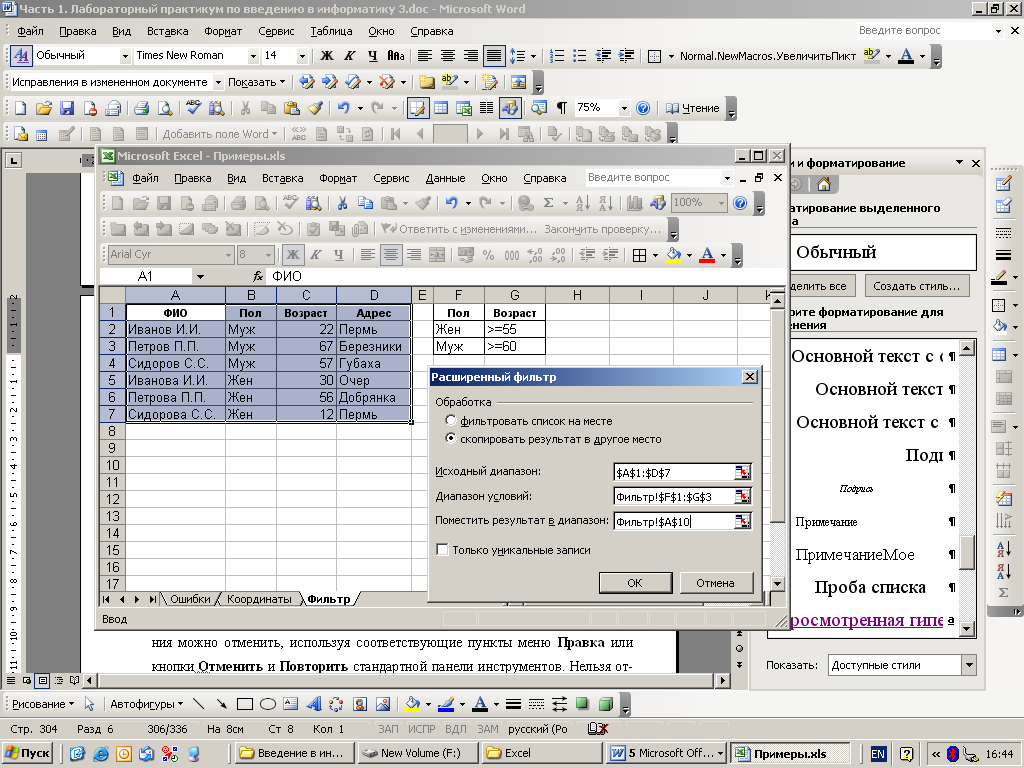Collapse dialog for Поместить результат field

click(x=743, y=521)
